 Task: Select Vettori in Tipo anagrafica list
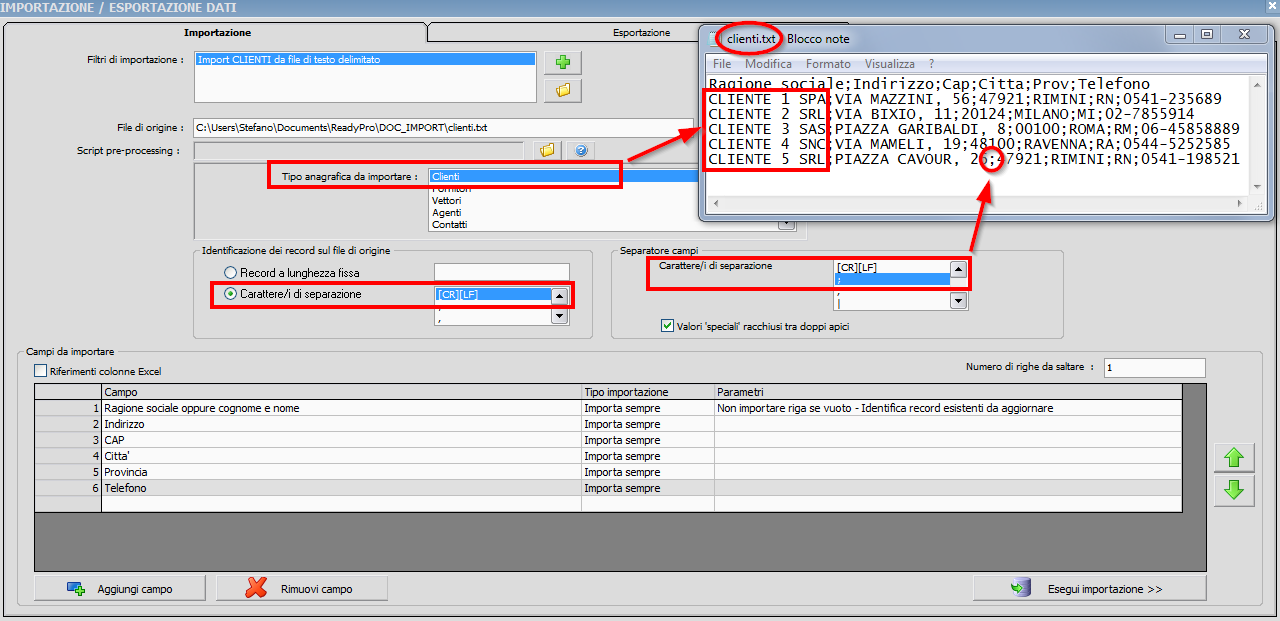pyautogui.click(x=563, y=200)
